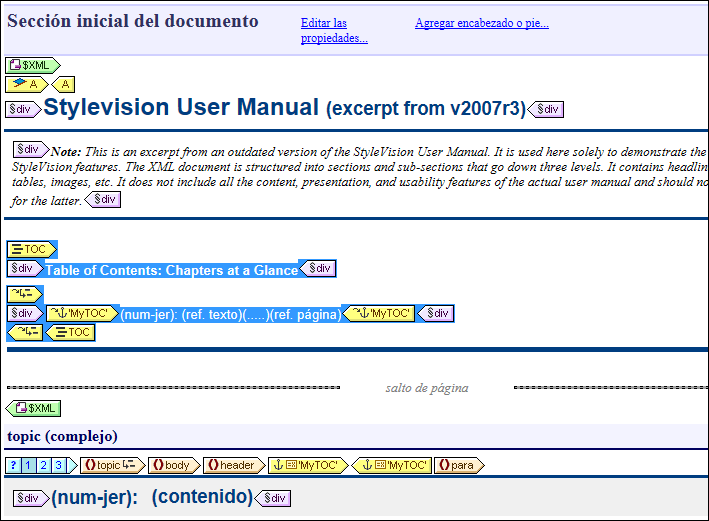Click the closing TOC tag marker
This screenshot has height=521, width=709.
(70, 332)
